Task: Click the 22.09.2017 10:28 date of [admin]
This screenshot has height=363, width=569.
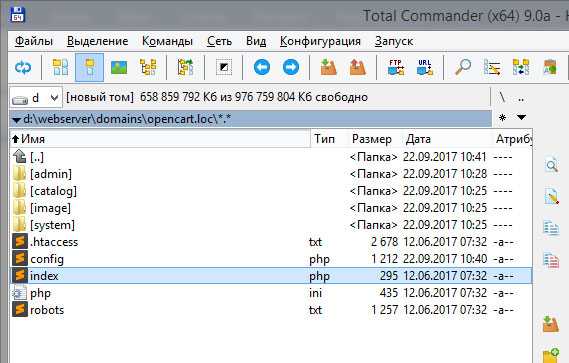Action: [445, 174]
